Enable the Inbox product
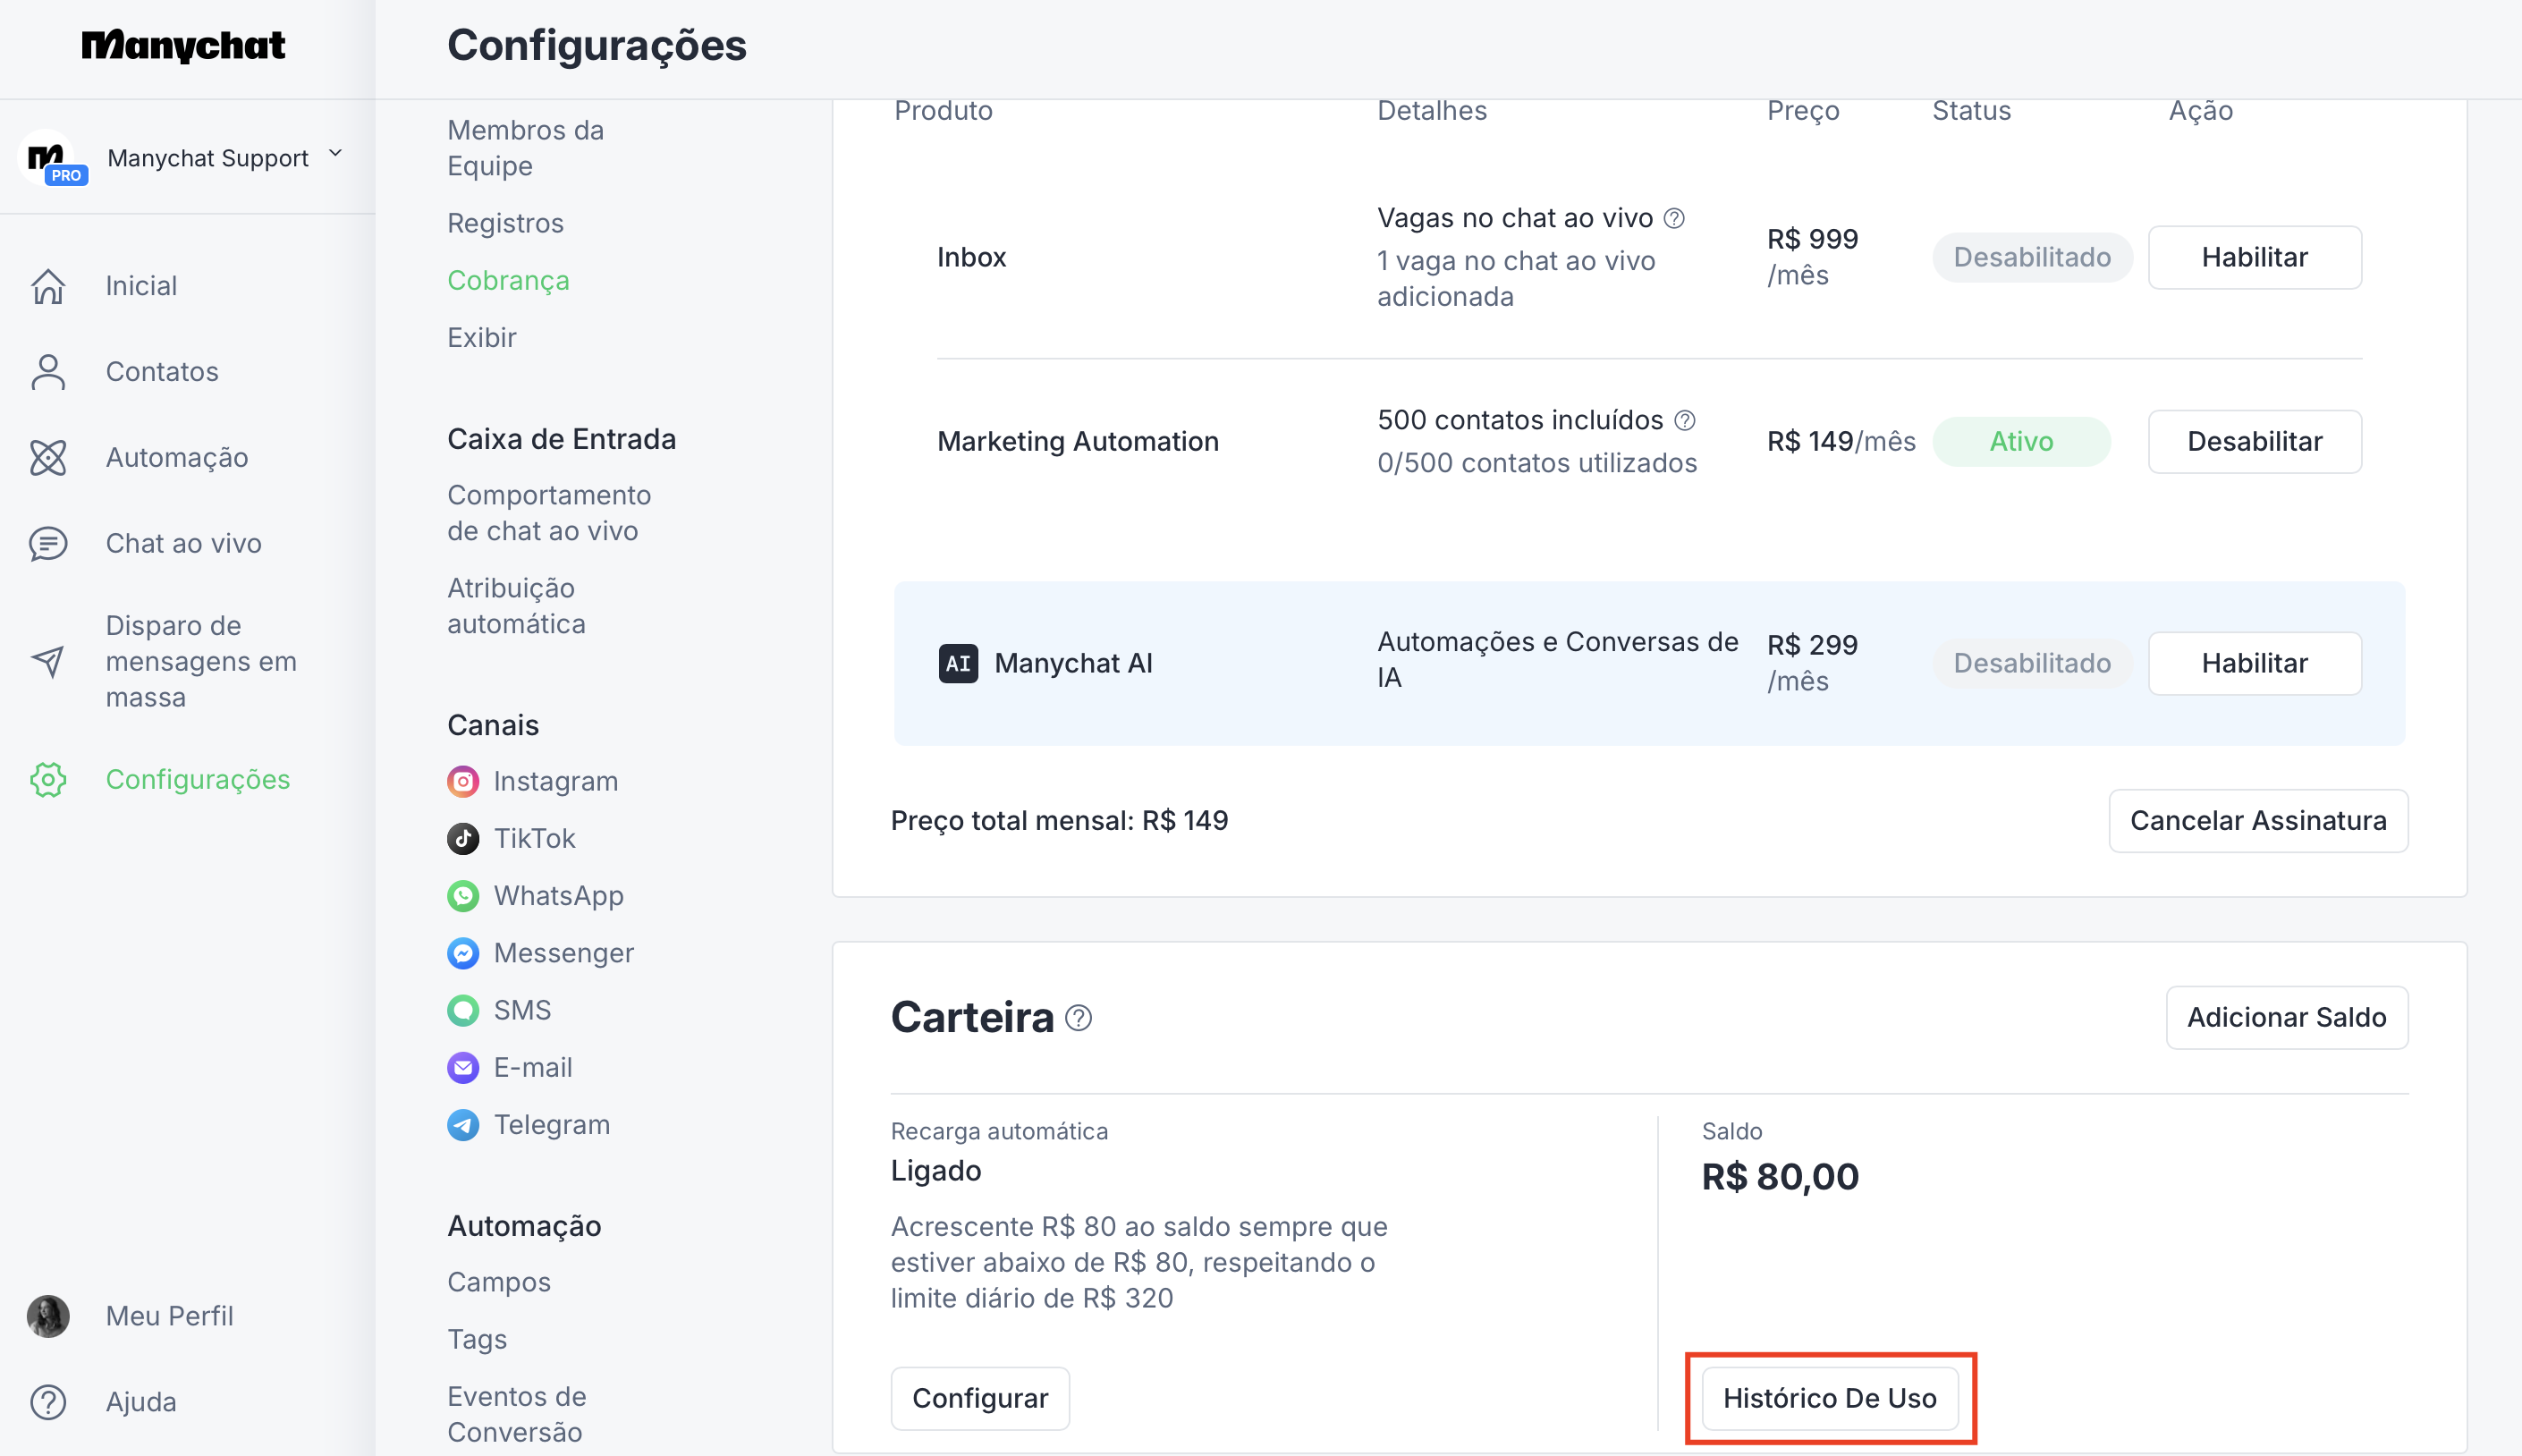Screen dimensions: 2522x1456 (2254, 257)
